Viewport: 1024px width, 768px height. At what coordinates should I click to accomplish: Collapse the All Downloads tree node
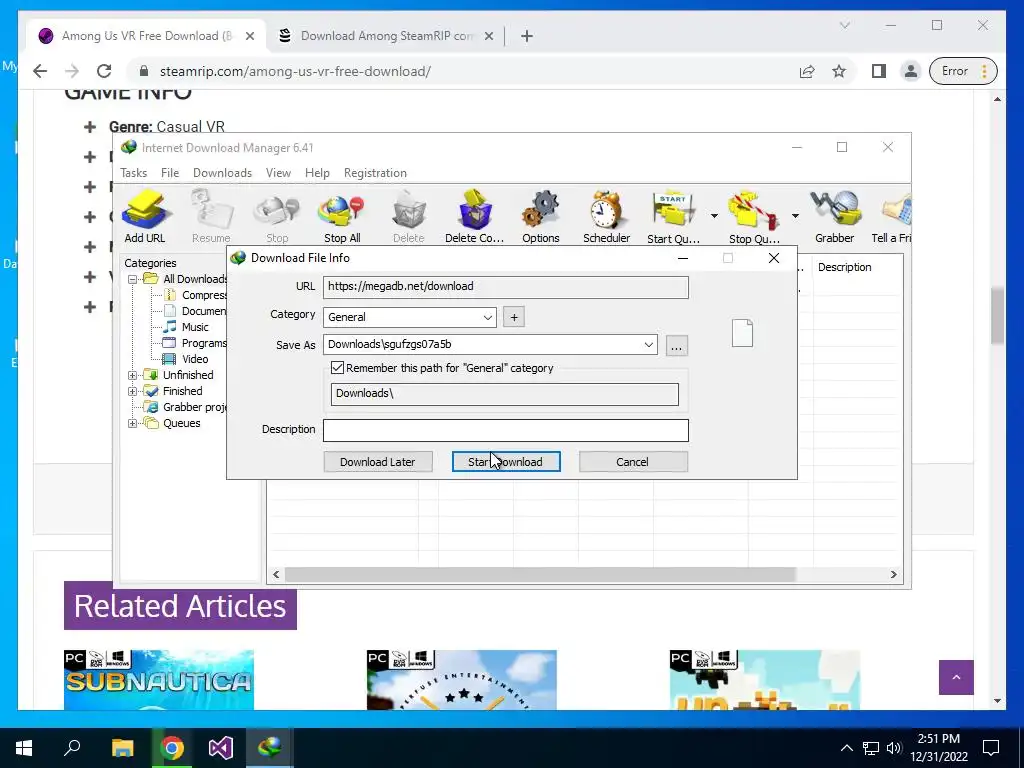pyautogui.click(x=132, y=279)
